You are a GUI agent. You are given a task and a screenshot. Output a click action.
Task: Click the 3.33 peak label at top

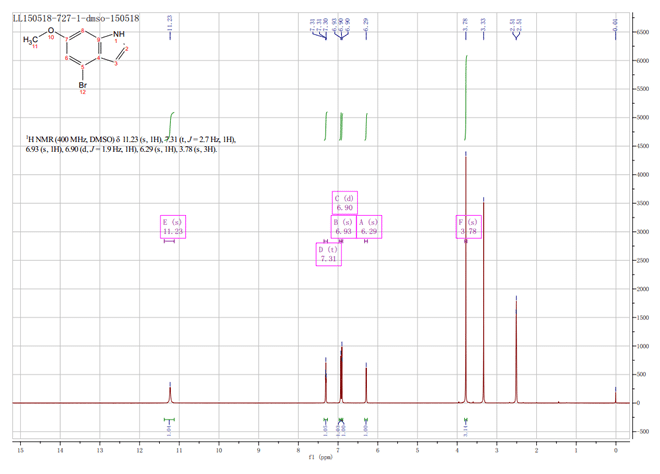tap(483, 24)
